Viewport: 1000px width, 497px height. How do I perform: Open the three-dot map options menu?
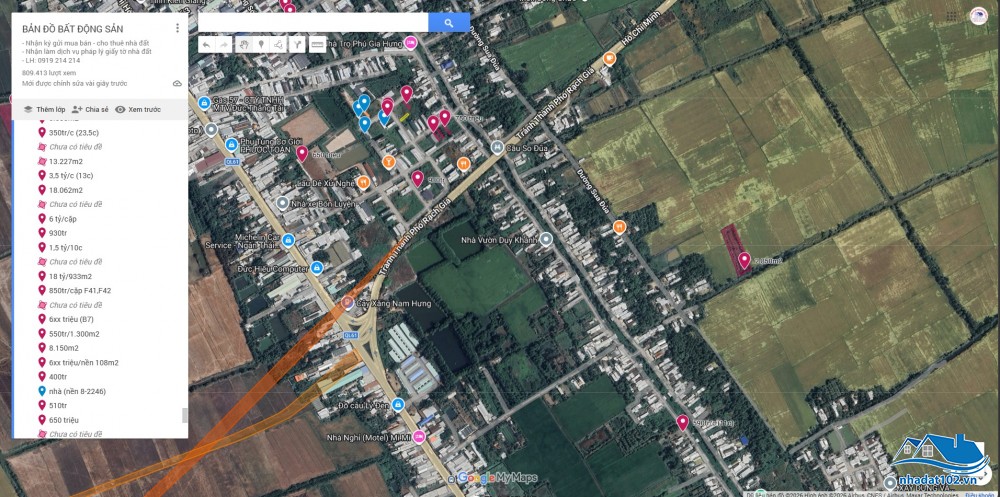[x=177, y=28]
